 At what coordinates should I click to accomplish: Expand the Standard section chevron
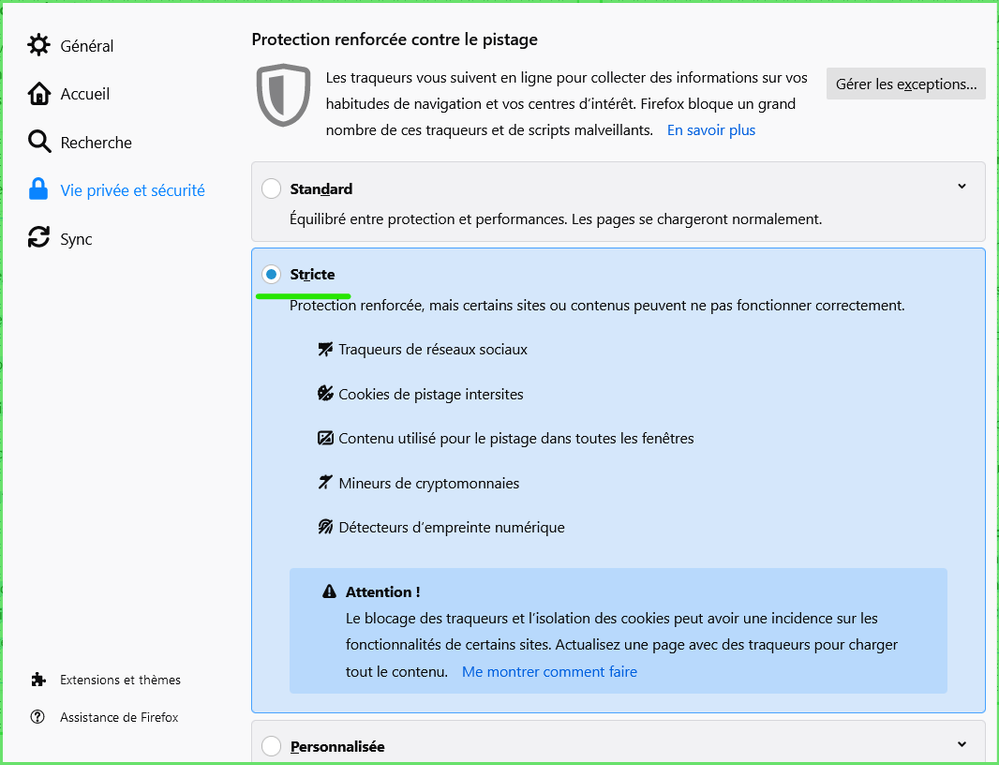[x=962, y=187]
